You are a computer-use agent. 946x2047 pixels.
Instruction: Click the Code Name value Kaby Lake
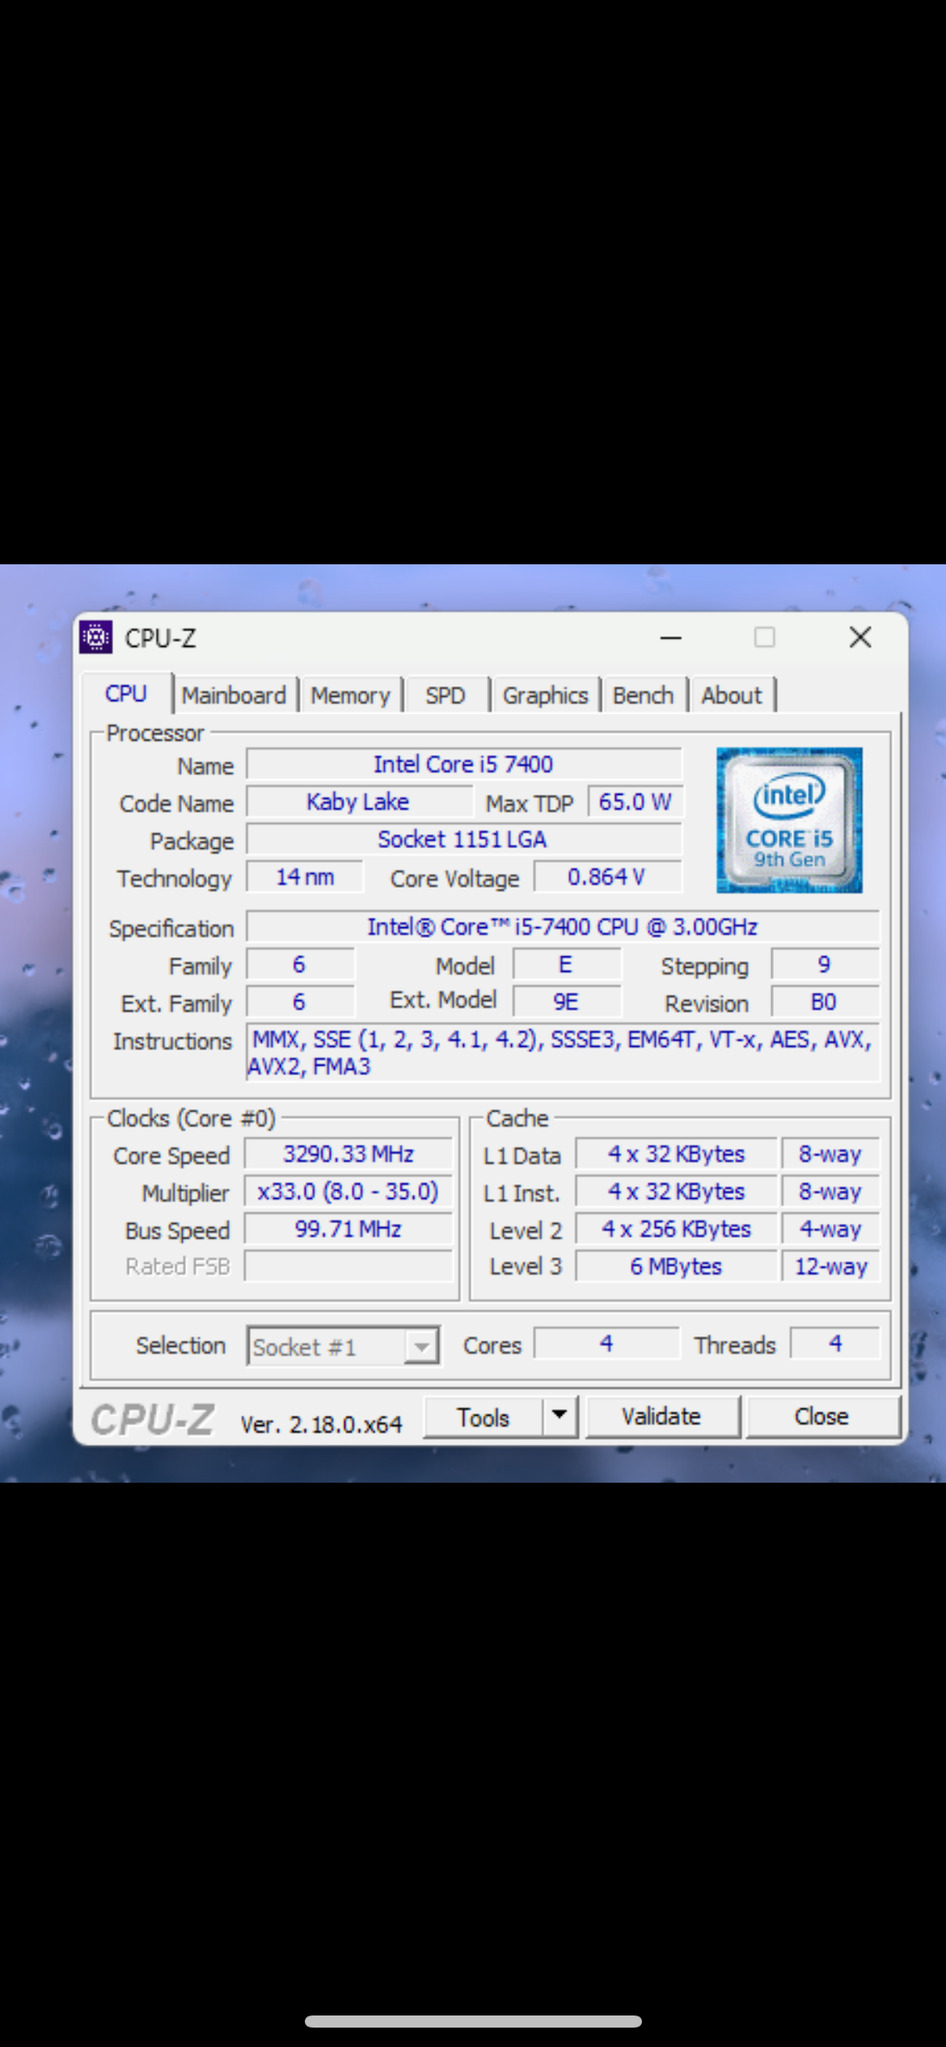pyautogui.click(x=359, y=802)
